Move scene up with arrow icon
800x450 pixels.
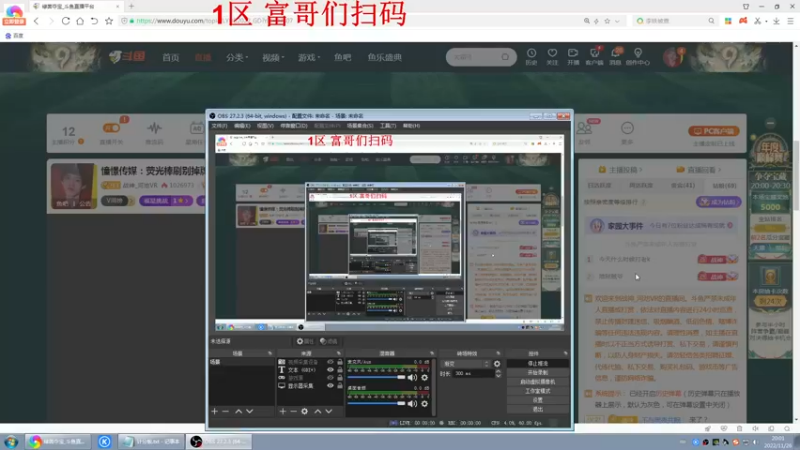coord(238,411)
